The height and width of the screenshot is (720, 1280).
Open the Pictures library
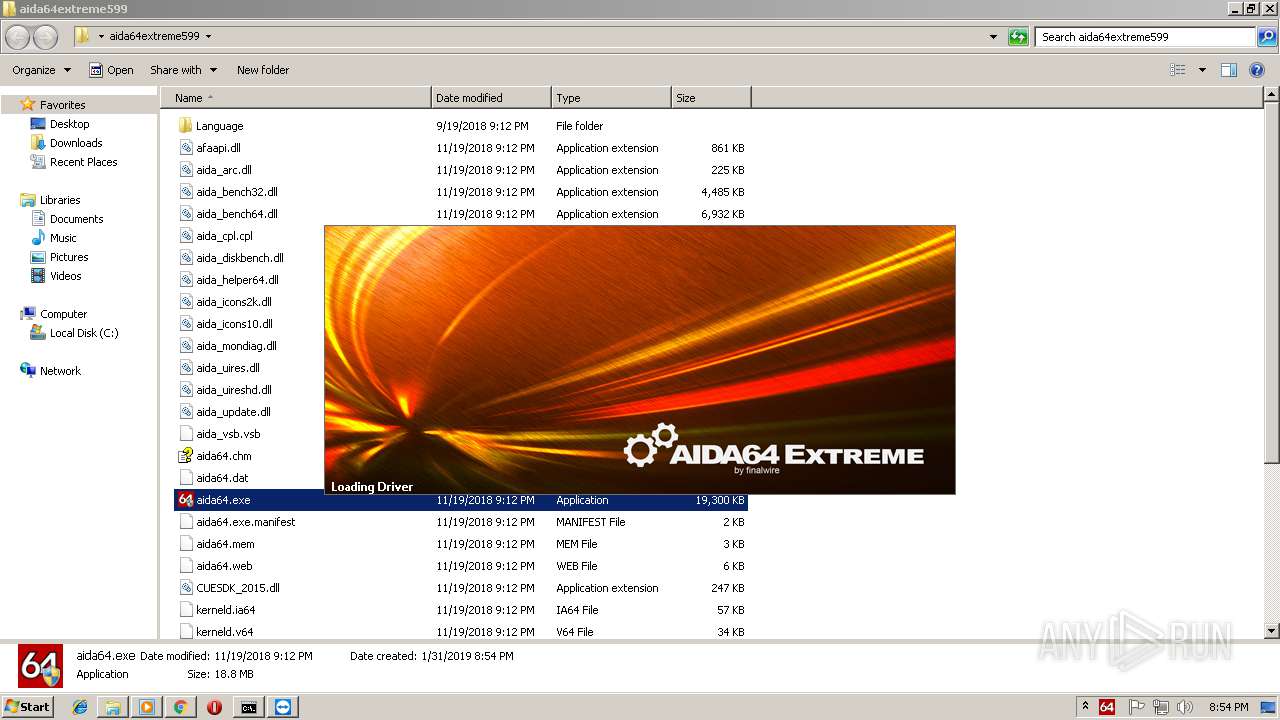[69, 257]
